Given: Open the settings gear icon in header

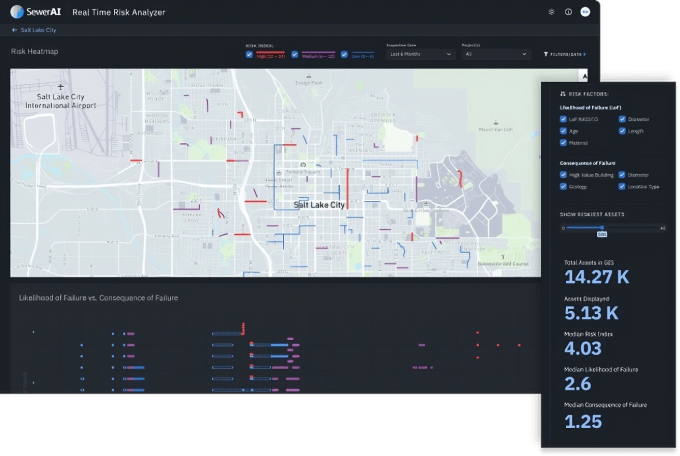Looking at the screenshot, I should point(551,12).
